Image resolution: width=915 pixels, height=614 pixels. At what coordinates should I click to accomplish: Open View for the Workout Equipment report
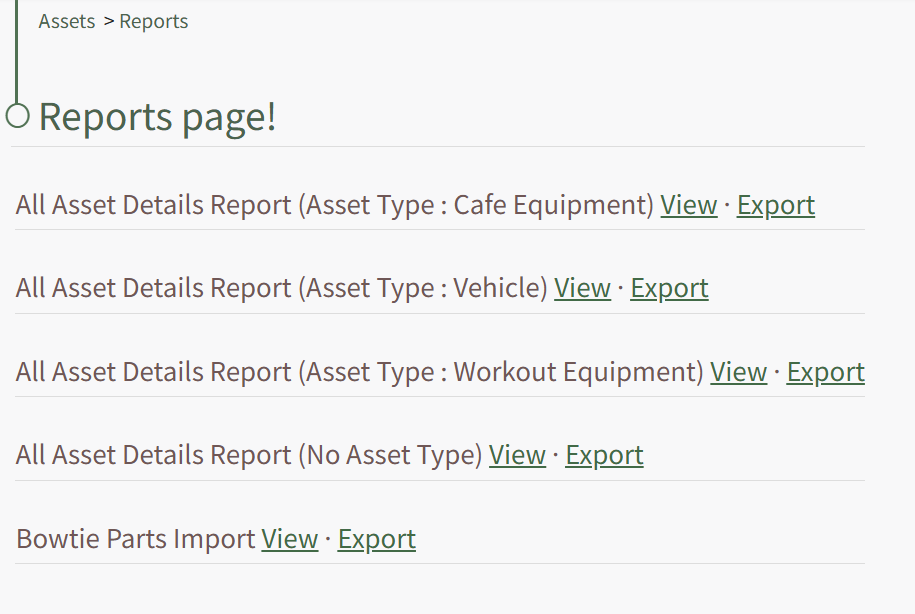click(738, 372)
